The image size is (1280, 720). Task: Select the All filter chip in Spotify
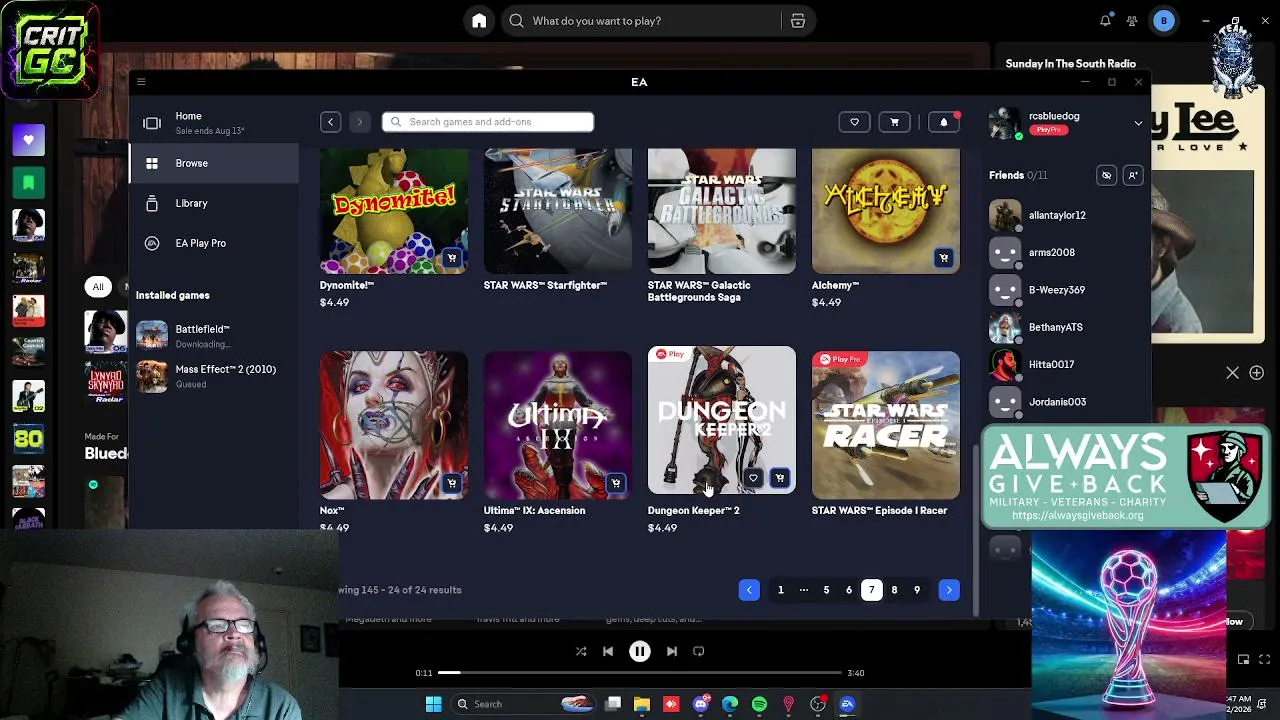tap(98, 287)
